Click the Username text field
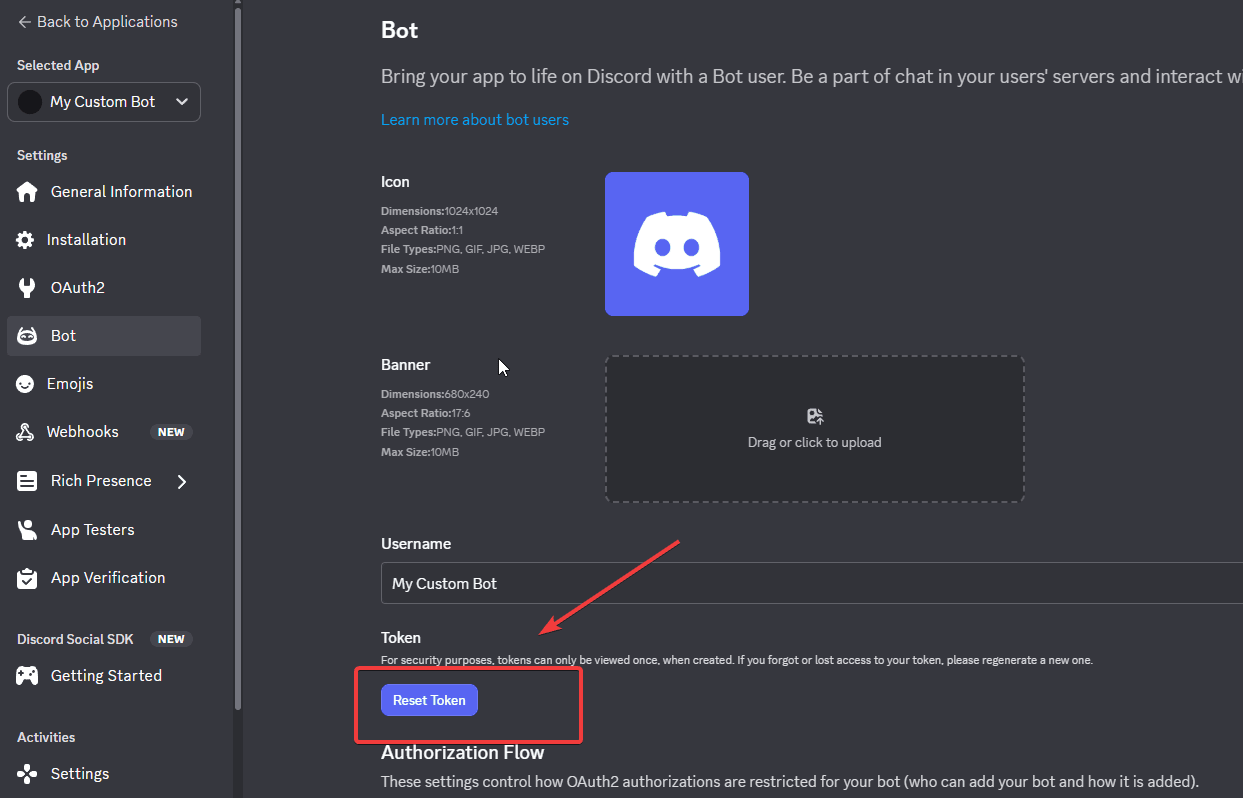 pyautogui.click(x=800, y=583)
